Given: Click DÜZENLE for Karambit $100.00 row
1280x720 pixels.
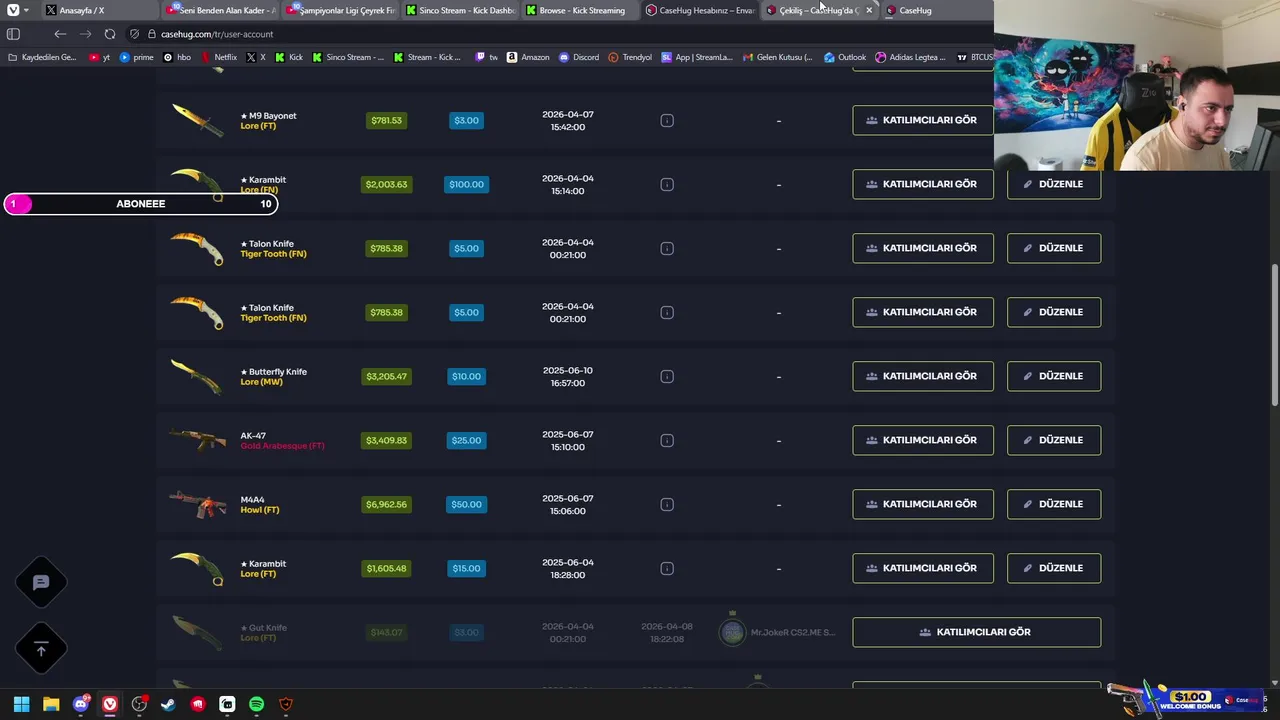Looking at the screenshot, I should coord(1054,184).
